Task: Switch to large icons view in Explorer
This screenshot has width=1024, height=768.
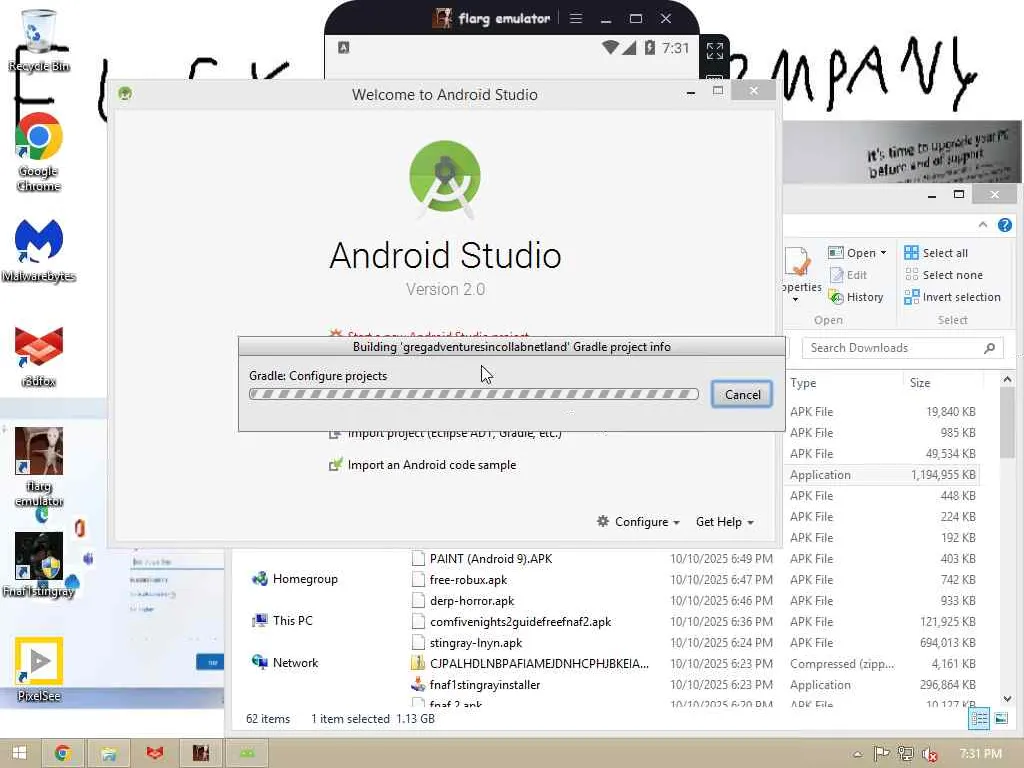Action: [1000, 719]
